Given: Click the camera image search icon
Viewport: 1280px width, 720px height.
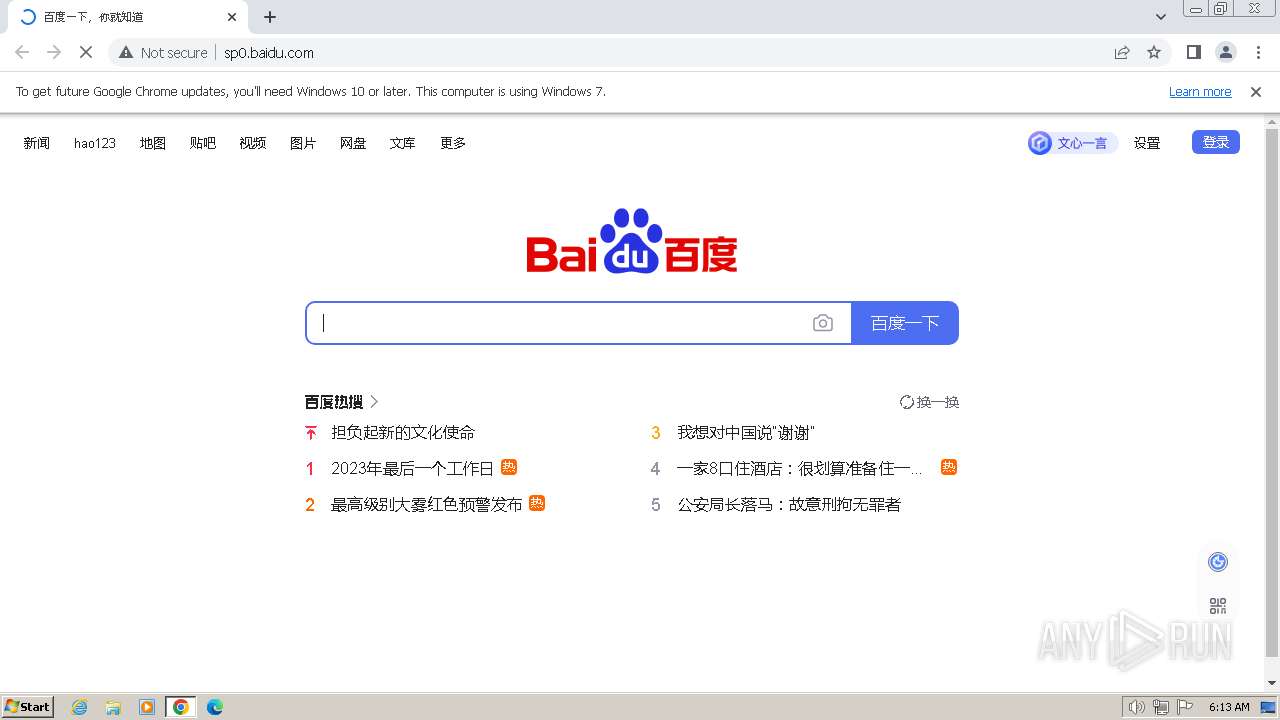Looking at the screenshot, I should coord(823,323).
